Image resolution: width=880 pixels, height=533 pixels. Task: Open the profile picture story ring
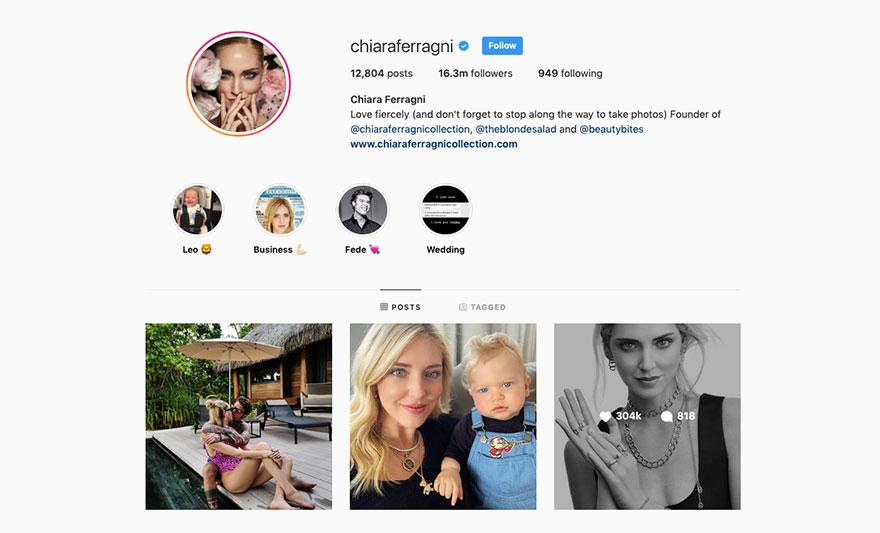pos(239,84)
